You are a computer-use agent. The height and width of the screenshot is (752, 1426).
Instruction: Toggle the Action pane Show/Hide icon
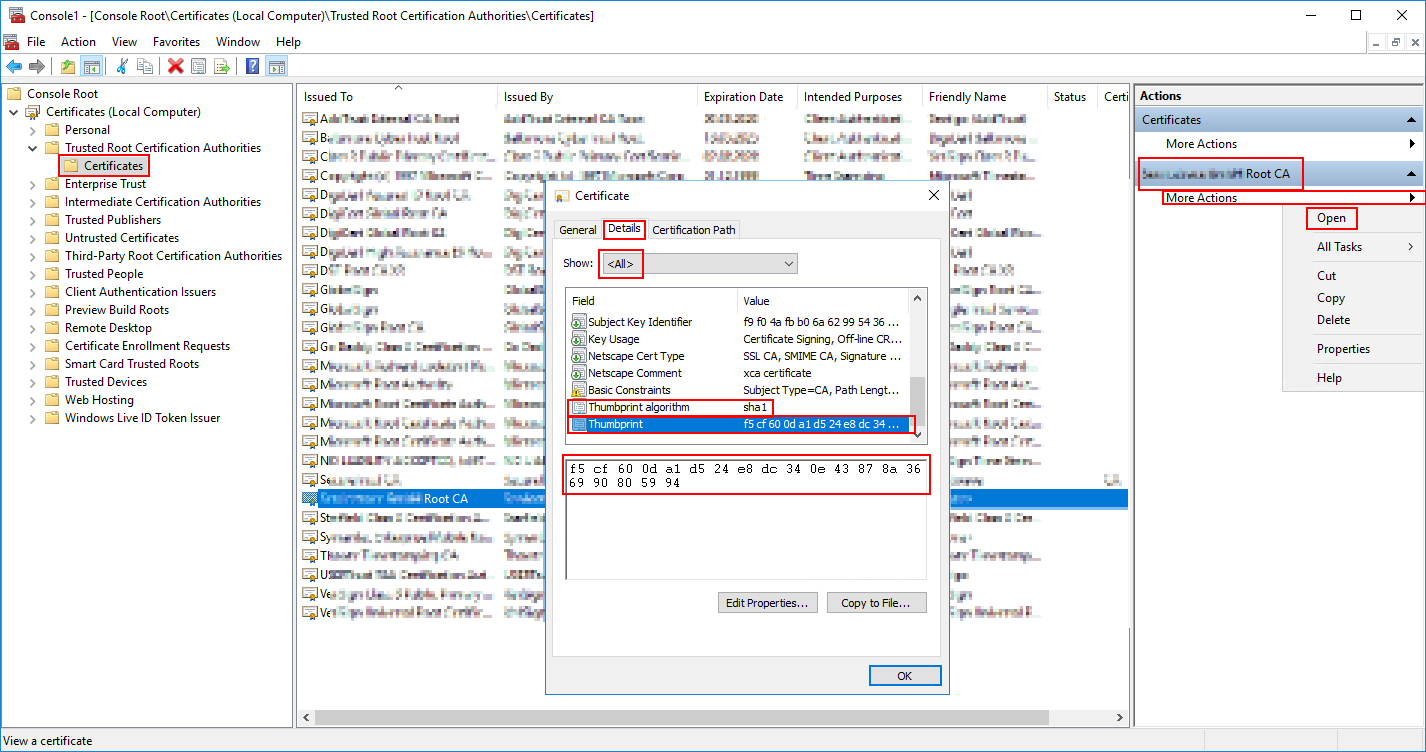tap(276, 66)
